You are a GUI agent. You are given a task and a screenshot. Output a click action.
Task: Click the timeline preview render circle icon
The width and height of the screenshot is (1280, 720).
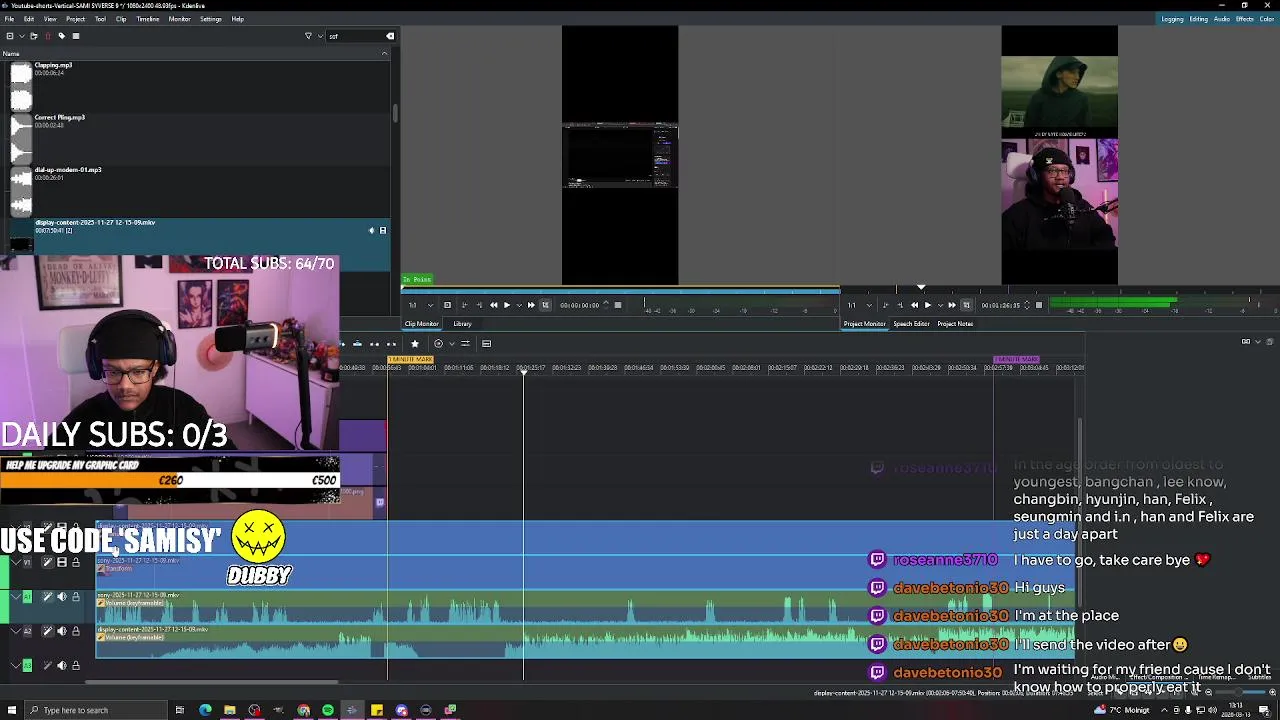click(438, 344)
